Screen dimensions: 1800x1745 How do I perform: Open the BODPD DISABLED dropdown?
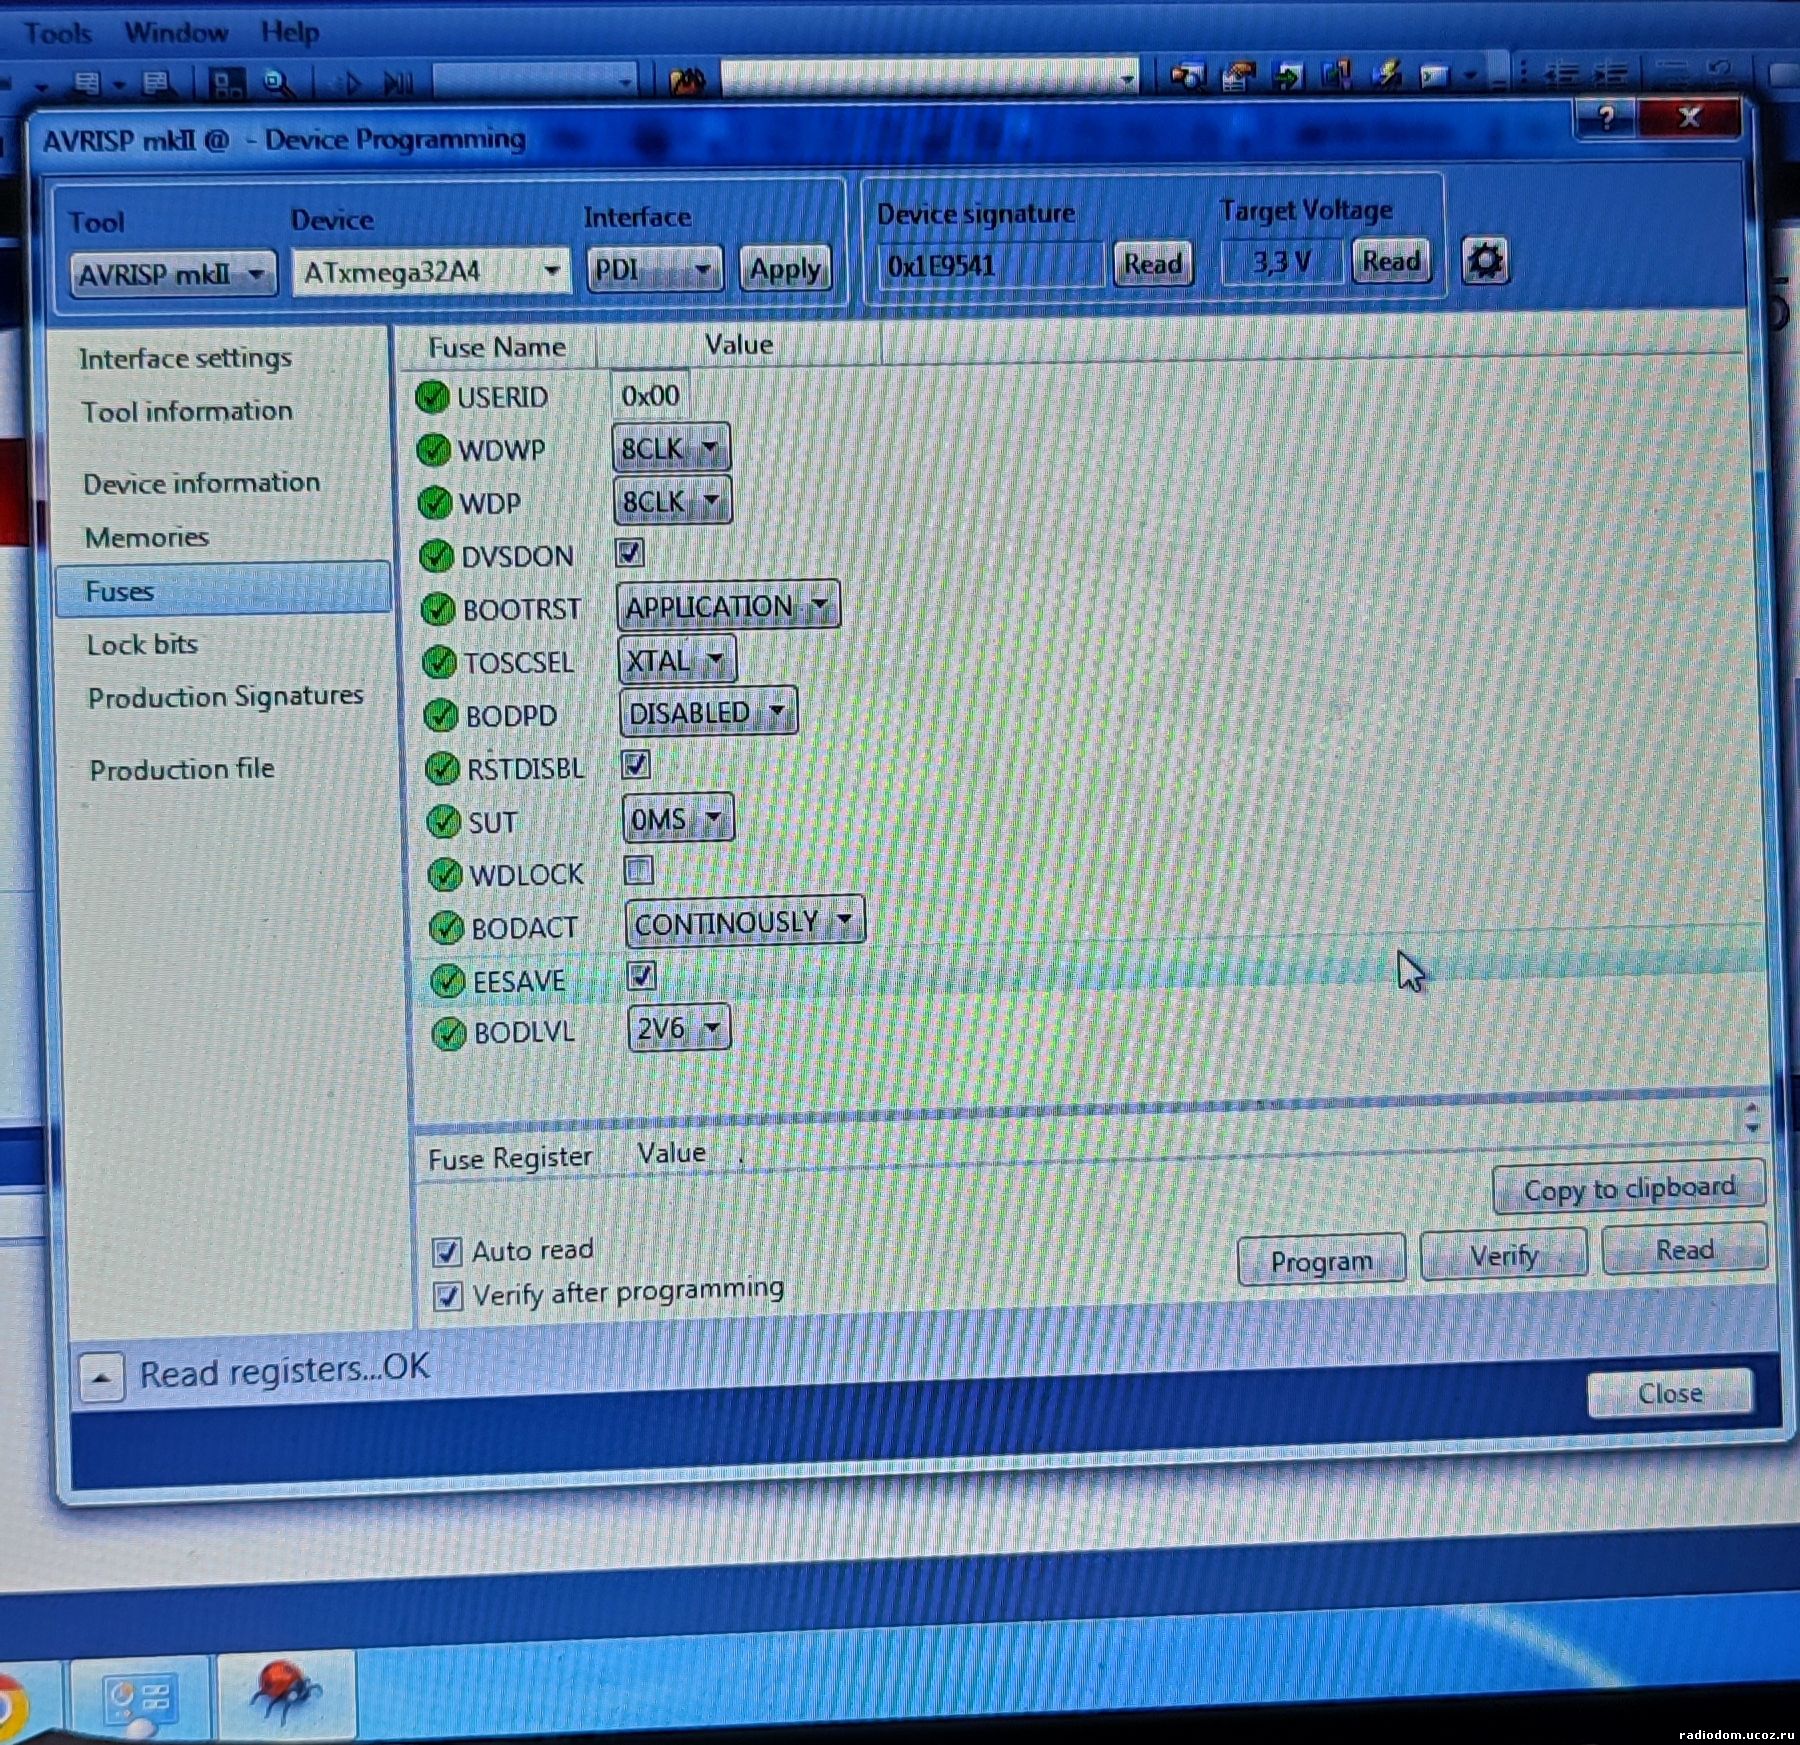click(x=708, y=712)
